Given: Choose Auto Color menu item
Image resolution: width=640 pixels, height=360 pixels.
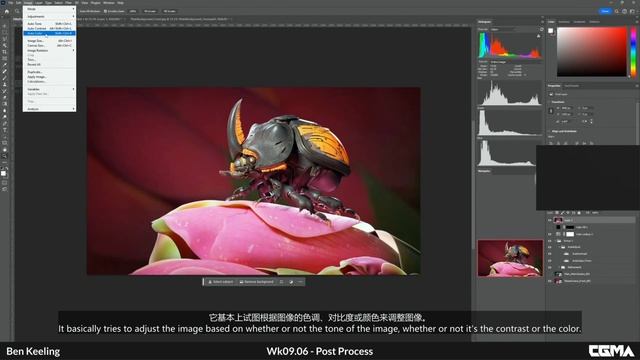Looking at the screenshot, I should tap(49, 33).
